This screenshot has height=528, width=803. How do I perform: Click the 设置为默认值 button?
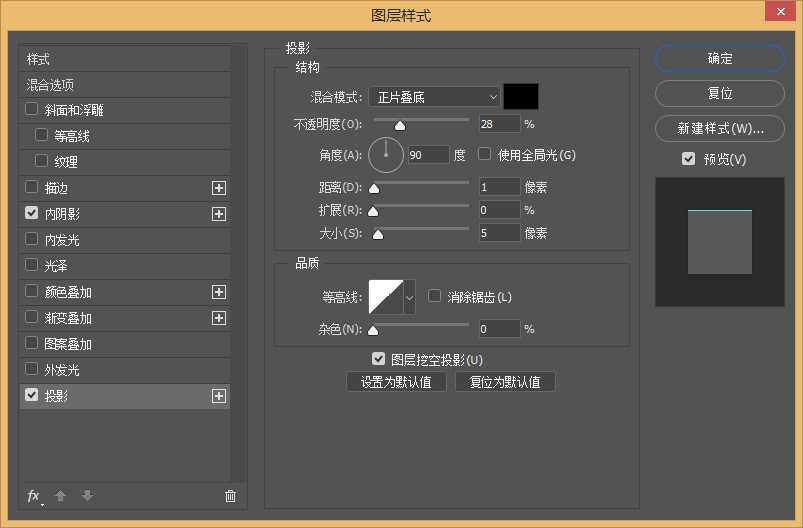click(x=396, y=382)
